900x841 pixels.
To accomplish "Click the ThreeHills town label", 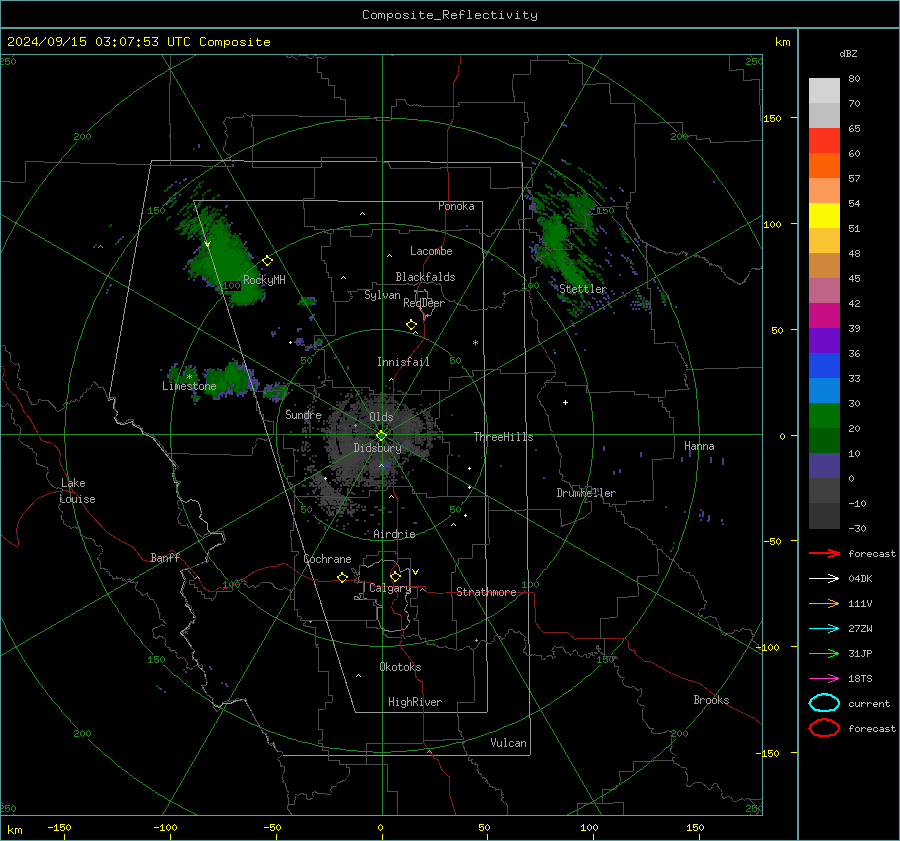I will [x=503, y=437].
